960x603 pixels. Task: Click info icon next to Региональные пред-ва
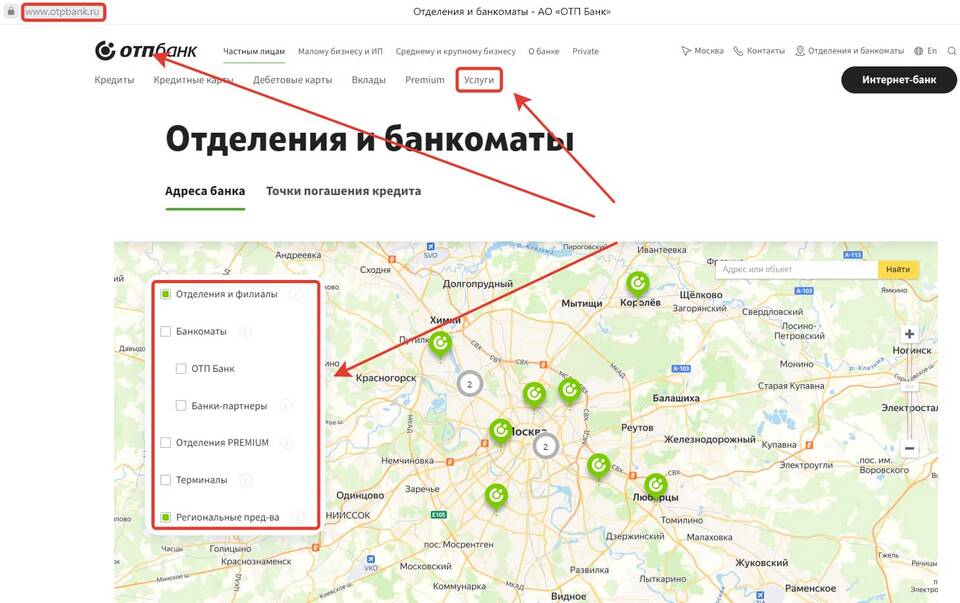298,518
